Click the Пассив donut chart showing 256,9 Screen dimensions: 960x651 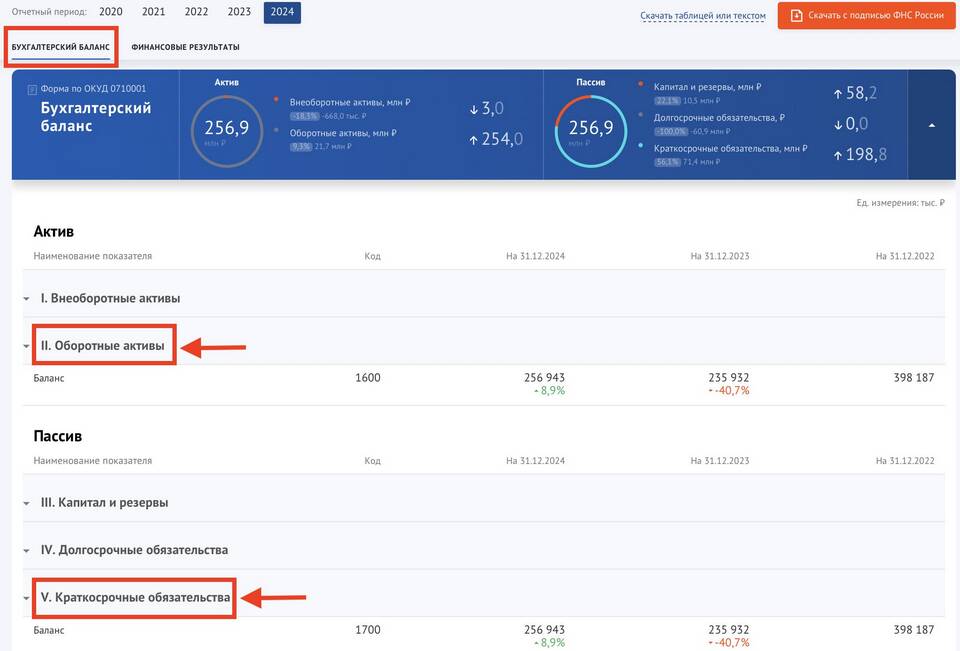coord(590,130)
